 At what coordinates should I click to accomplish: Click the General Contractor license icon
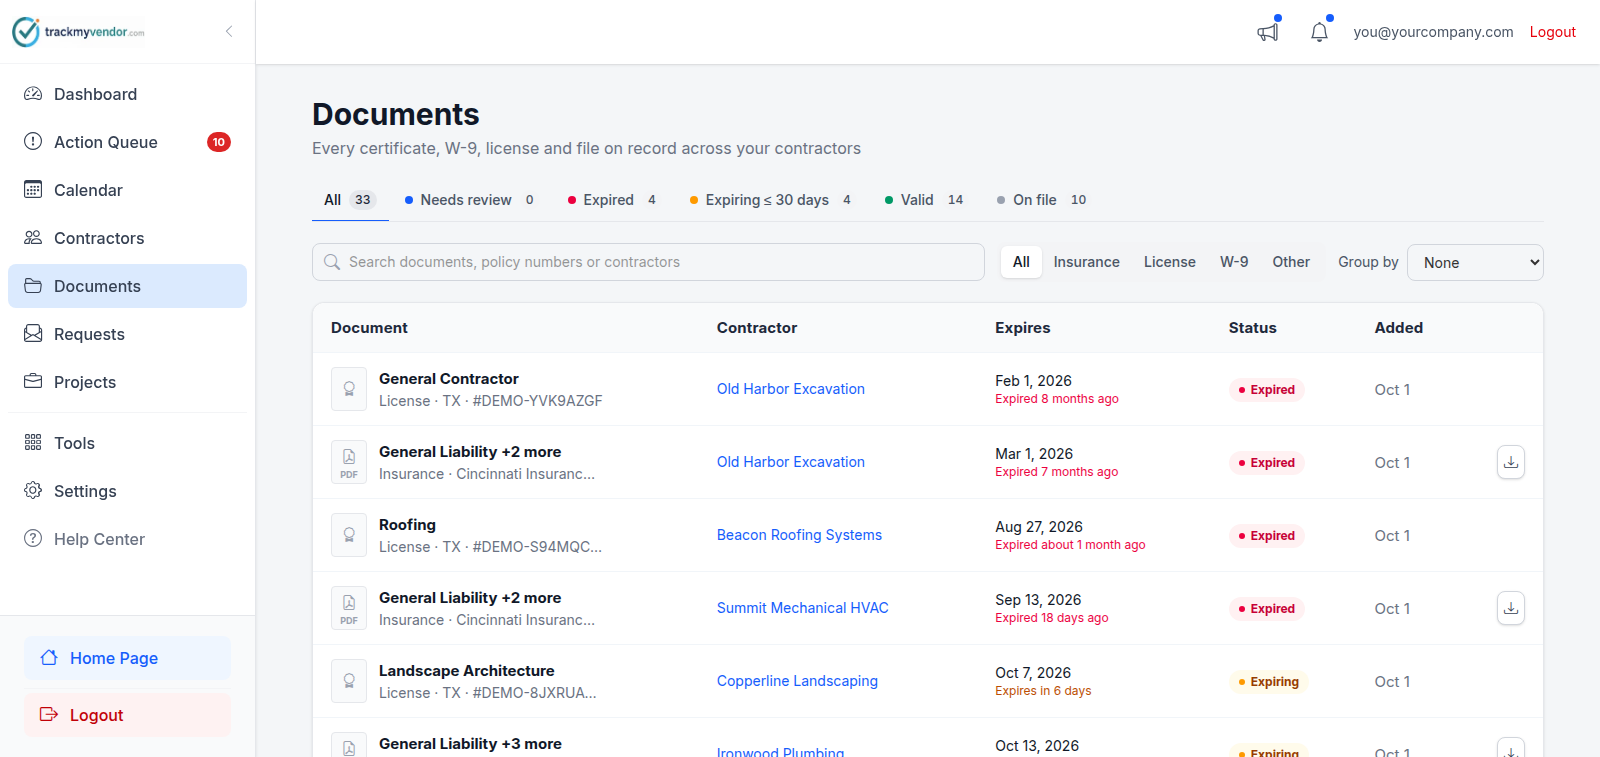[349, 389]
